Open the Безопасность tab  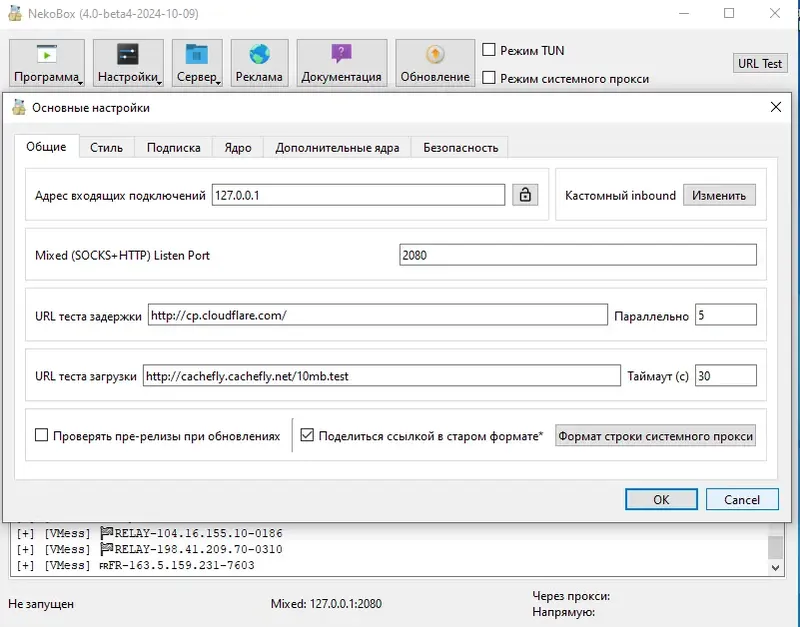[460, 147]
